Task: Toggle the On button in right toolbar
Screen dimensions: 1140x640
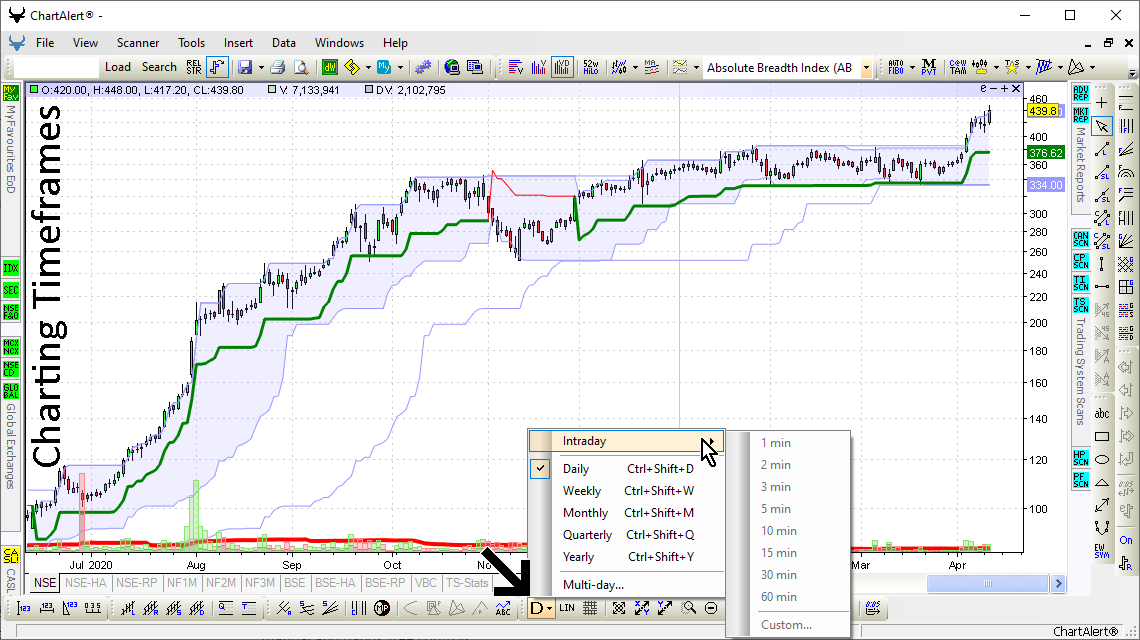Action: click(1125, 540)
